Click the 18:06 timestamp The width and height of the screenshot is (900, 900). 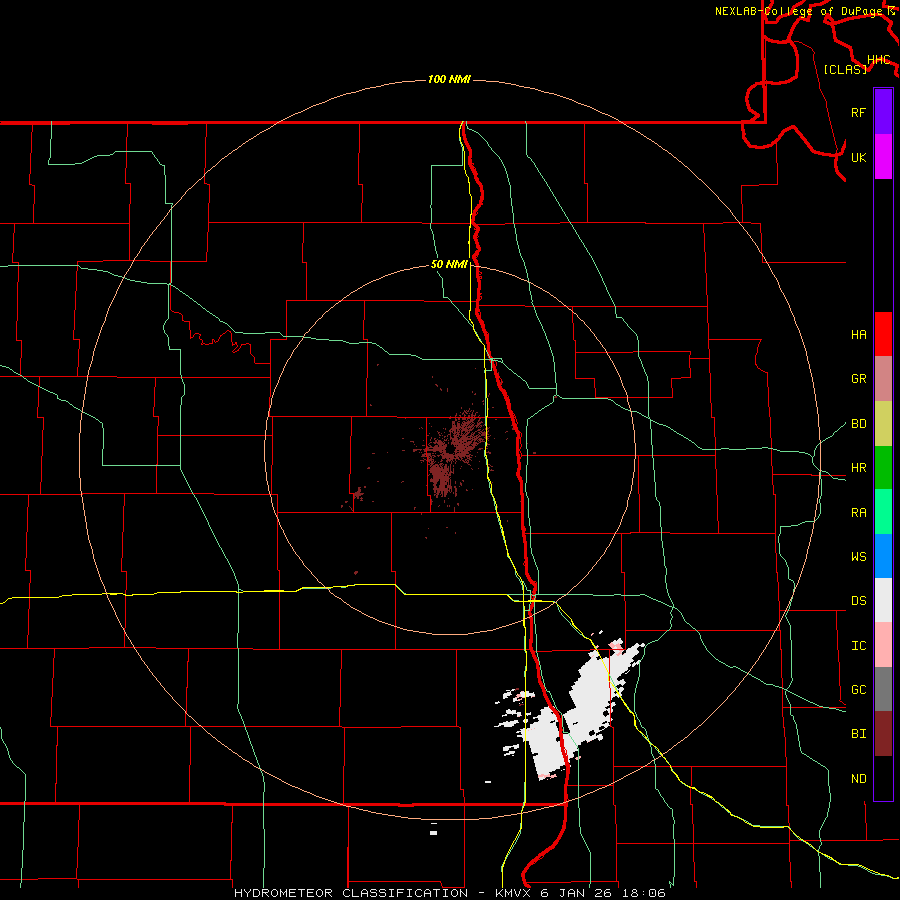pos(642,893)
